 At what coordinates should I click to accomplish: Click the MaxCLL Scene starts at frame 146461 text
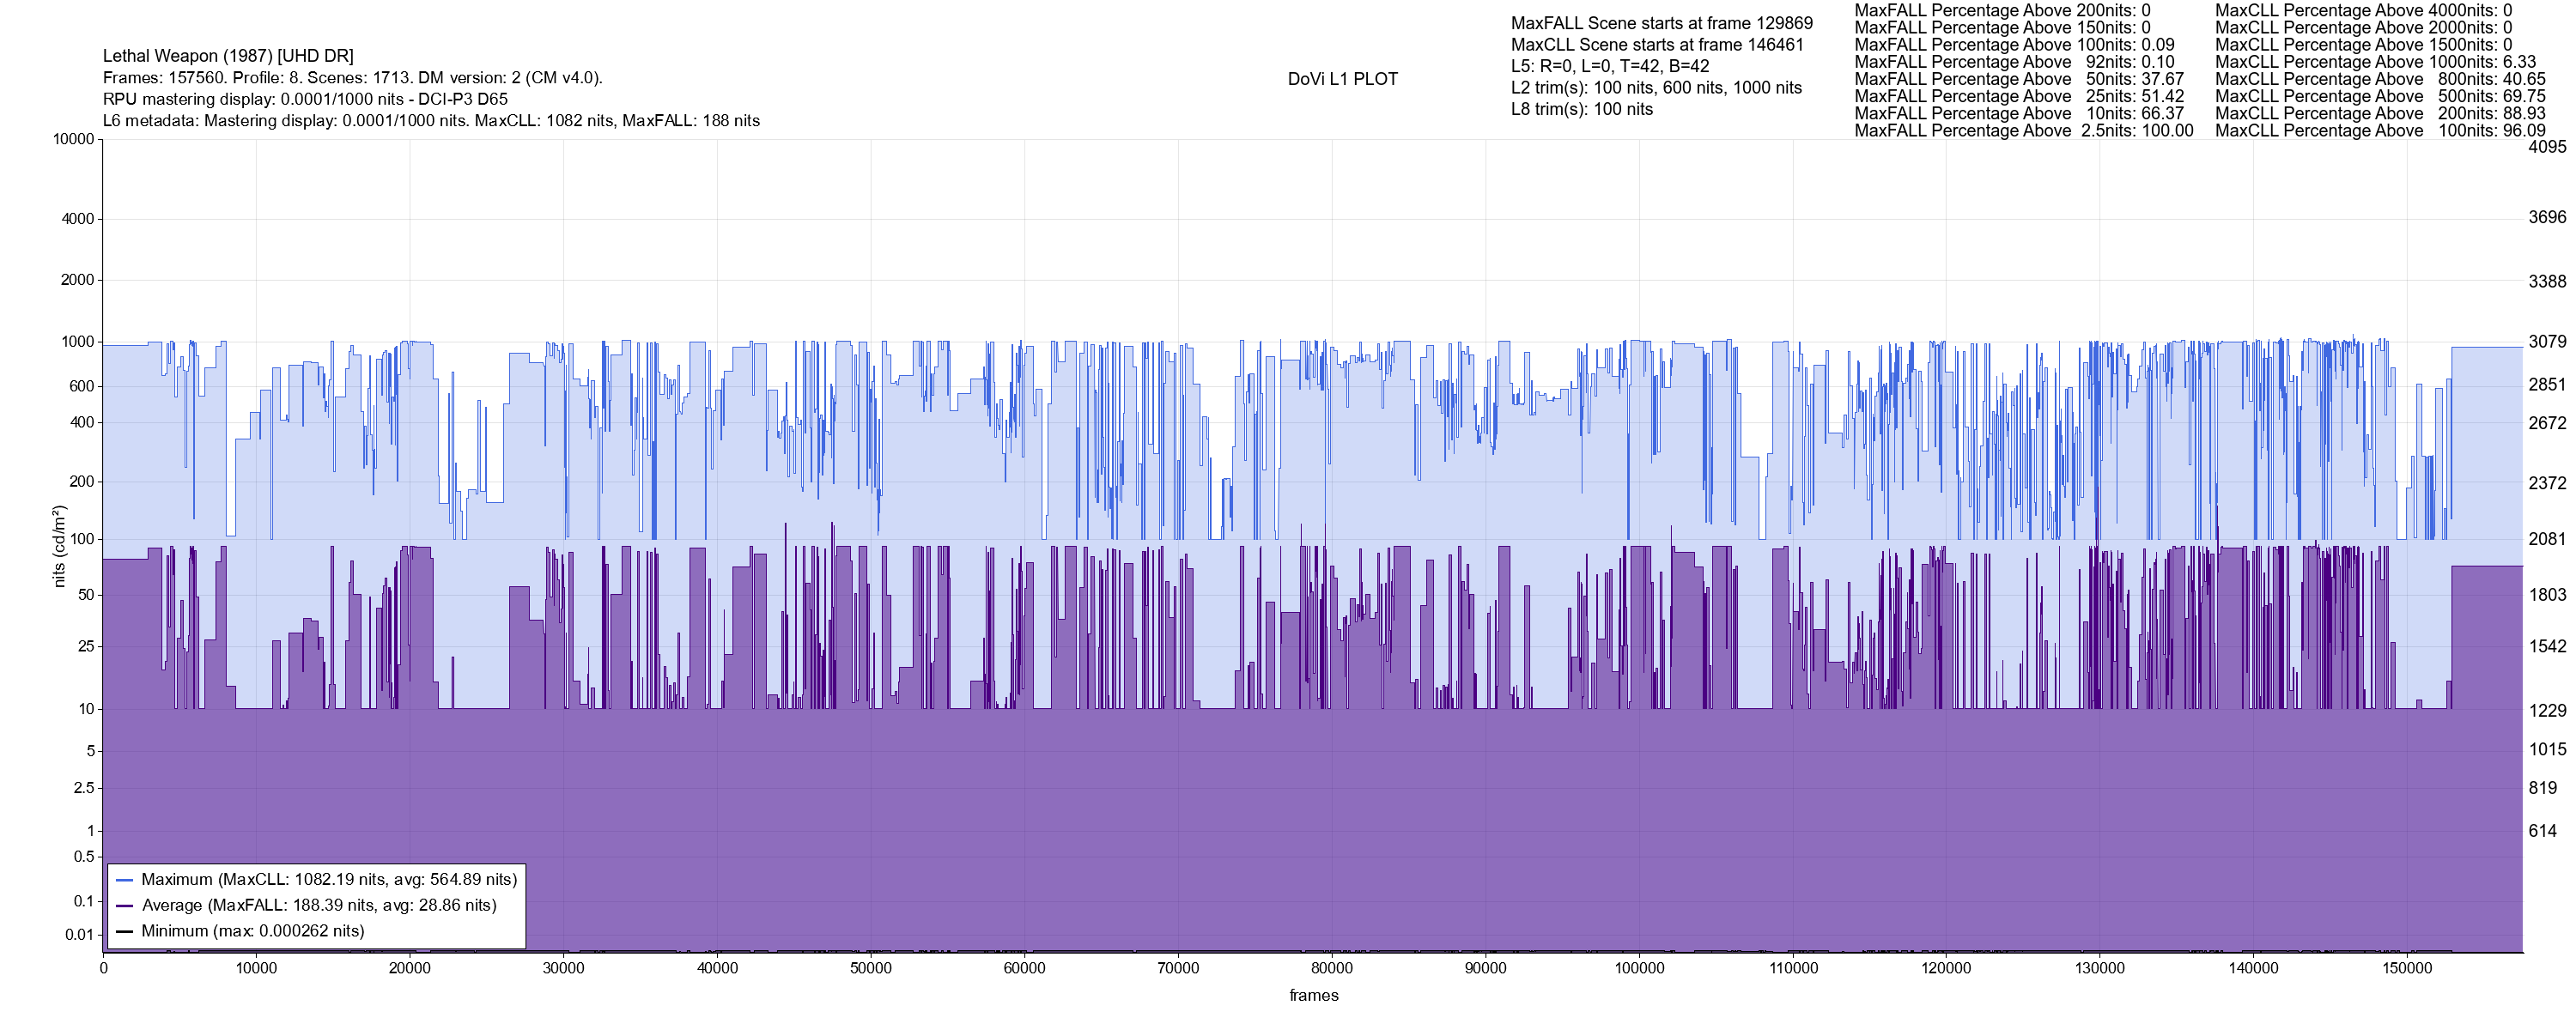click(1657, 45)
